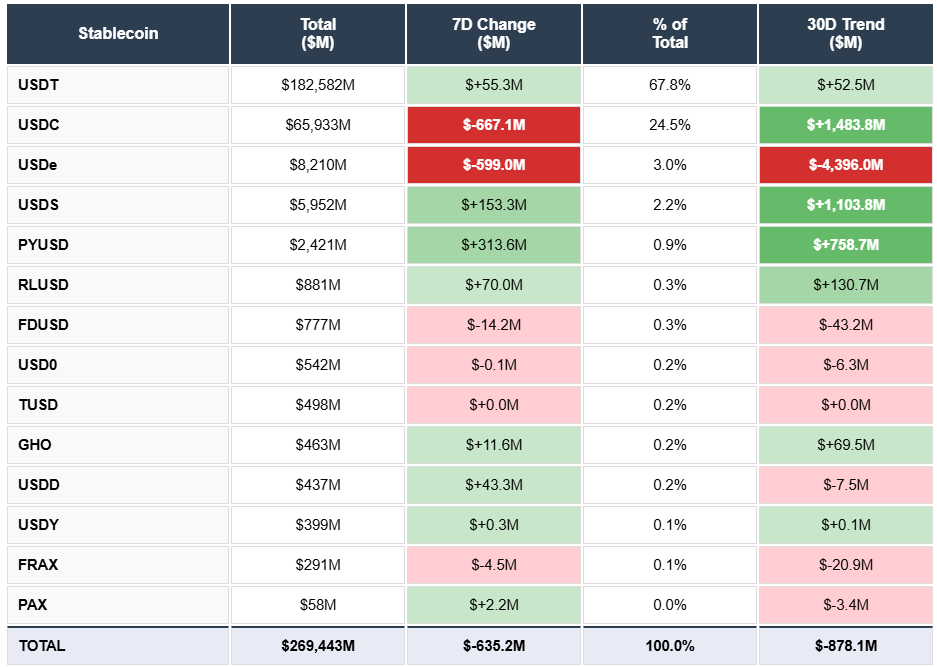Sort by the % of Total header
Viewport: 937px width, 667px height.
668,33
